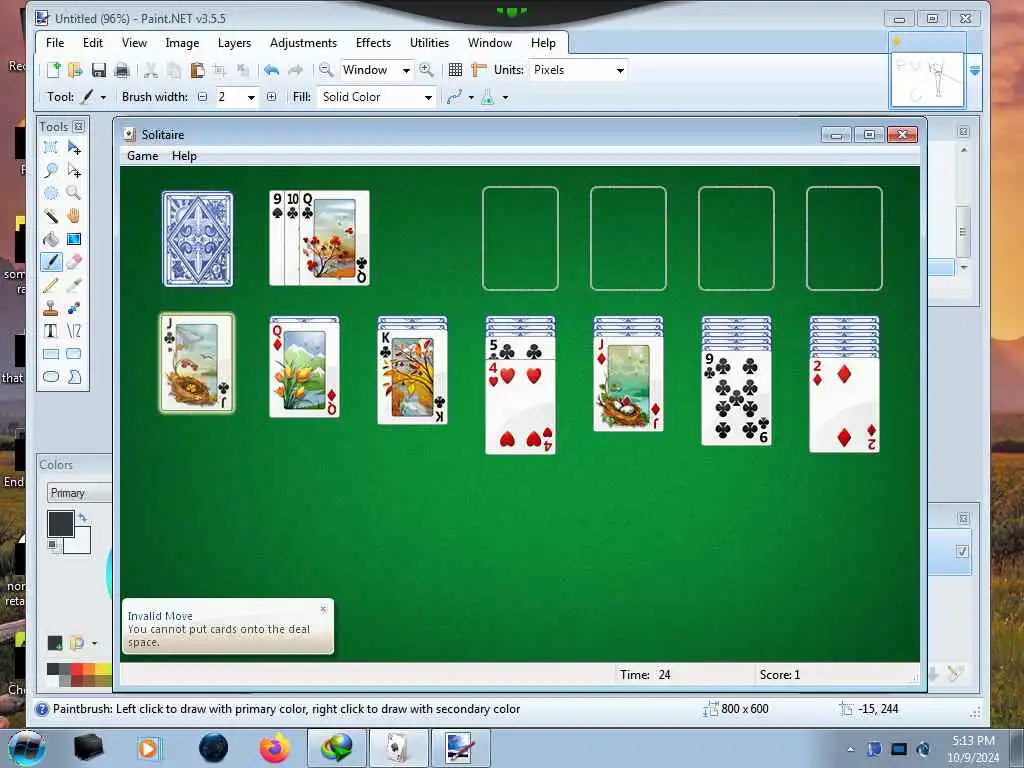Click the Open file icon in the toolbar
1024x768 pixels.
point(75,70)
